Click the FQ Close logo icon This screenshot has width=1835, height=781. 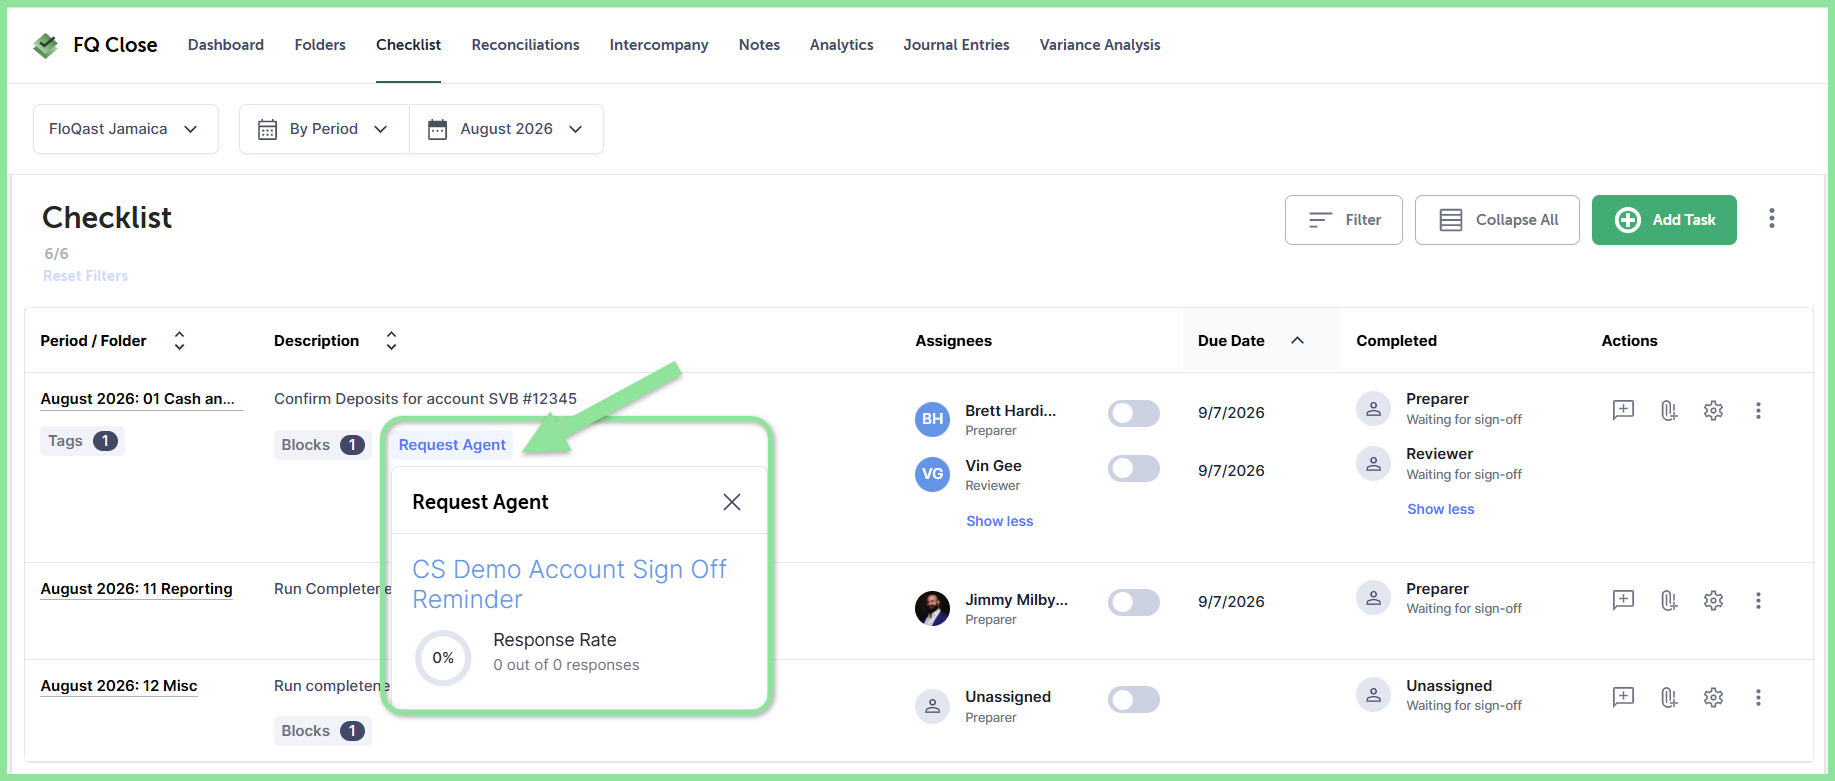pos(45,45)
